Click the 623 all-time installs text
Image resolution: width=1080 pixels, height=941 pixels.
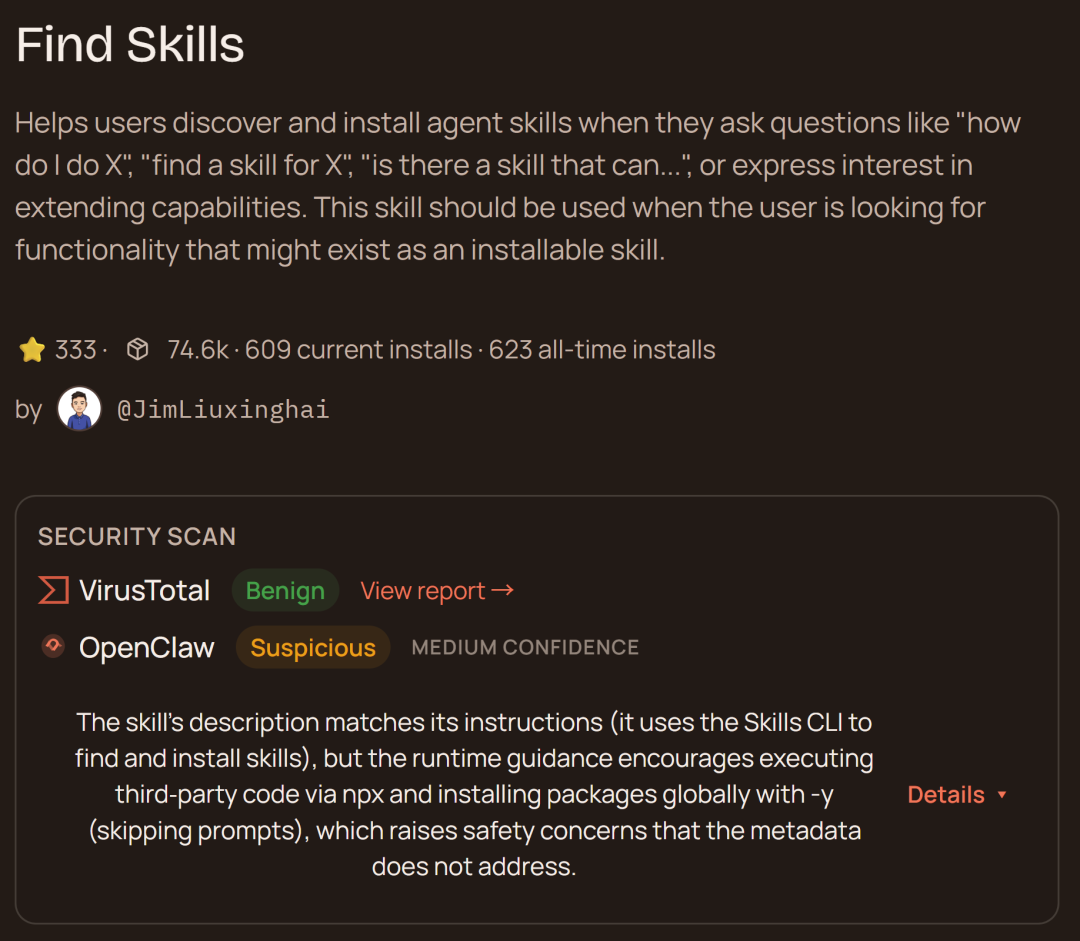point(602,350)
